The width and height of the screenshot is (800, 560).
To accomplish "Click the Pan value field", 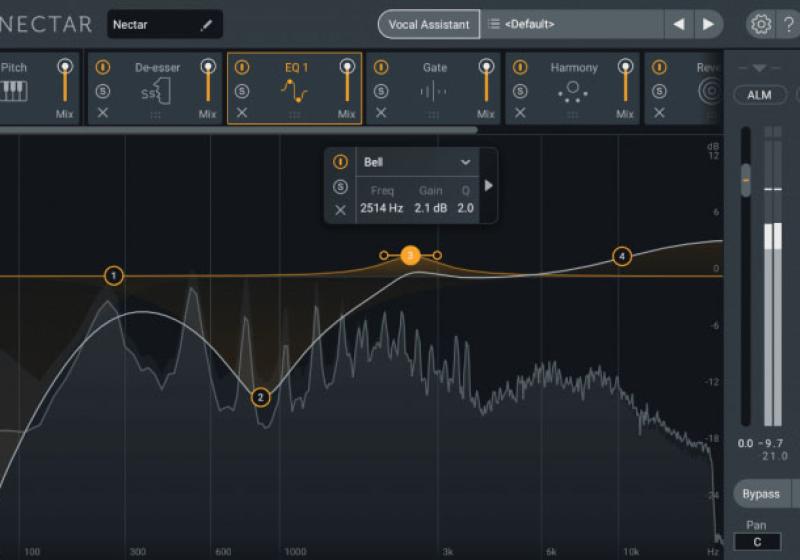I will click(x=757, y=542).
